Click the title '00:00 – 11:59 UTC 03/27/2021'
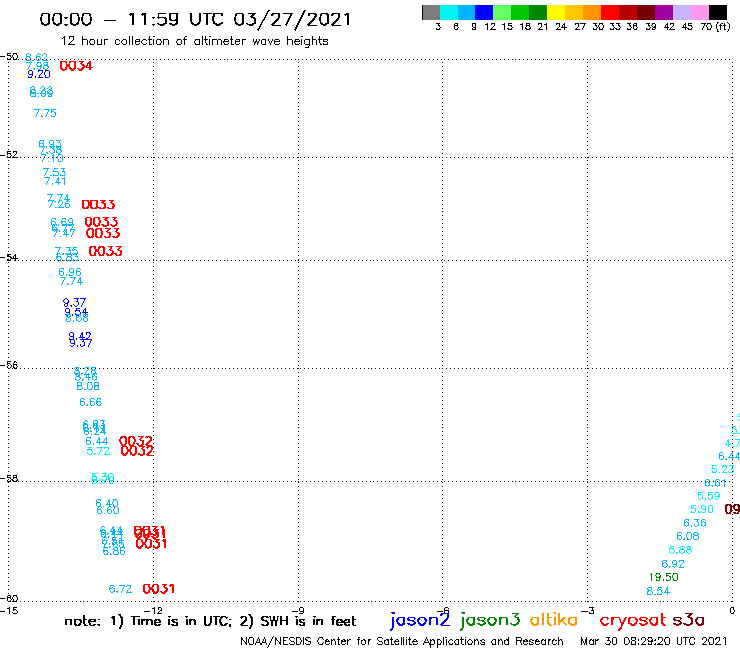This screenshot has height=650, width=740. pos(195,19)
